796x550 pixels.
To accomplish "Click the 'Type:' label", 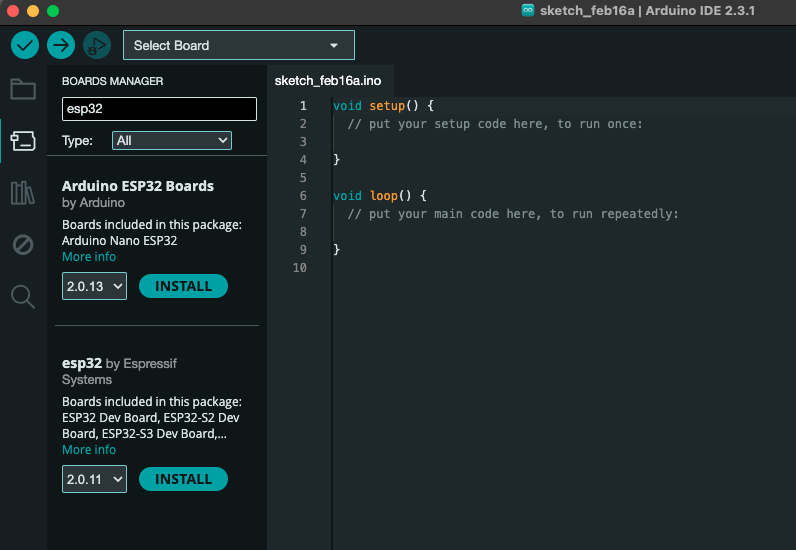I will 77,141.
